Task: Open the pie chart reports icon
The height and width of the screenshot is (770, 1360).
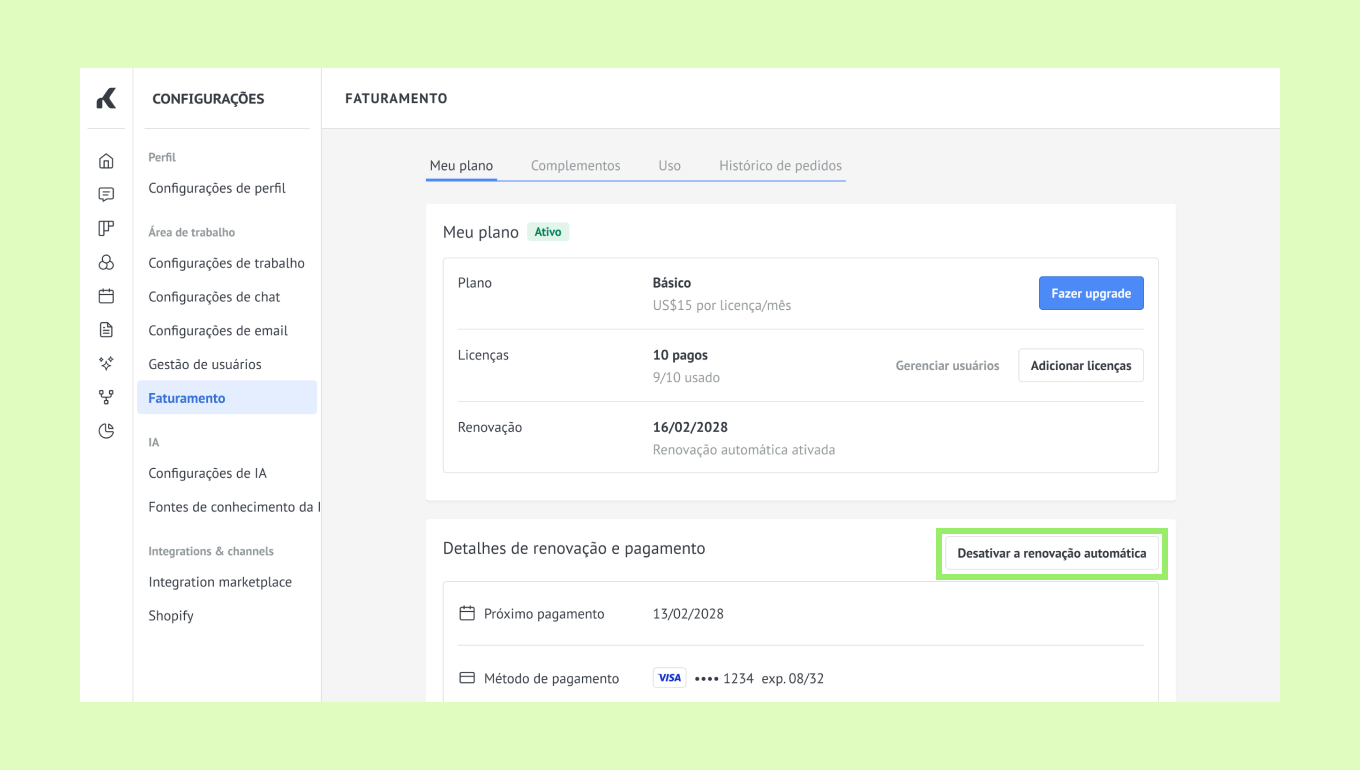Action: click(106, 431)
